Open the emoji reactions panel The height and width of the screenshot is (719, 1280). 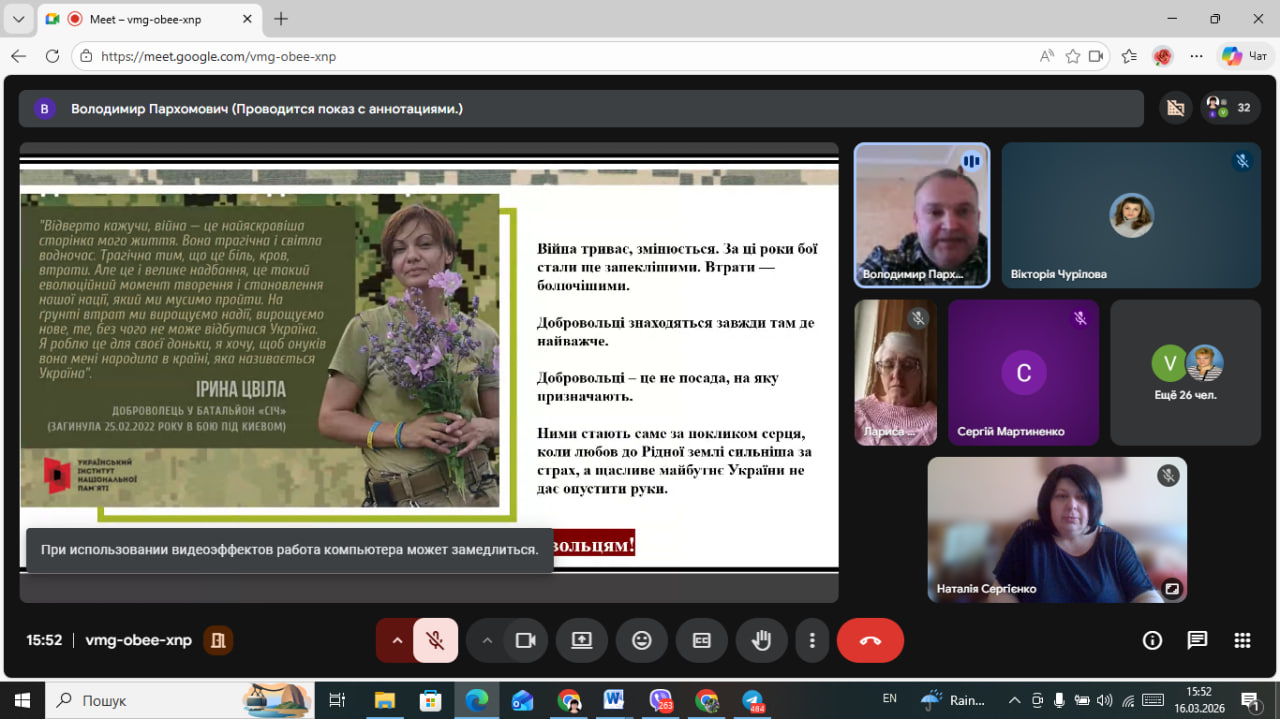pyautogui.click(x=641, y=641)
